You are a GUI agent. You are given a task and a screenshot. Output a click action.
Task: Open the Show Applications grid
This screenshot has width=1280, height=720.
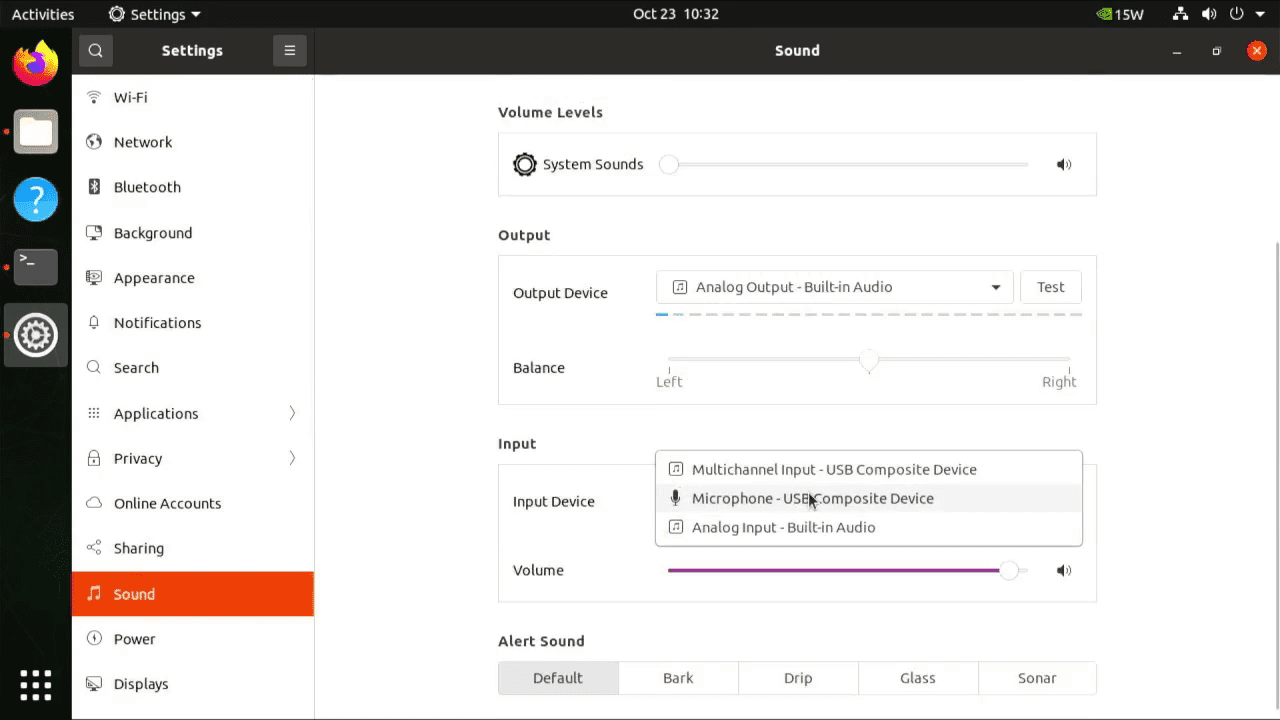click(x=35, y=685)
